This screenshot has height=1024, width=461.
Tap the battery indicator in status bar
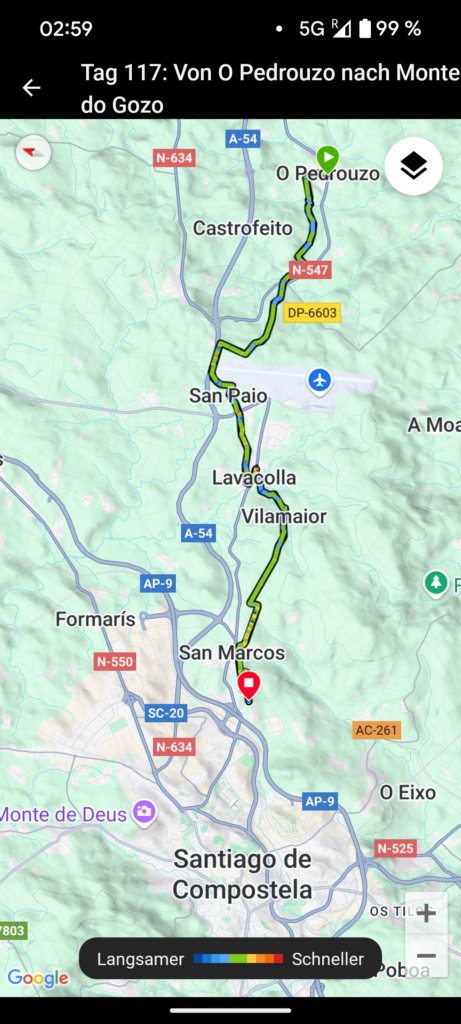coord(364,29)
